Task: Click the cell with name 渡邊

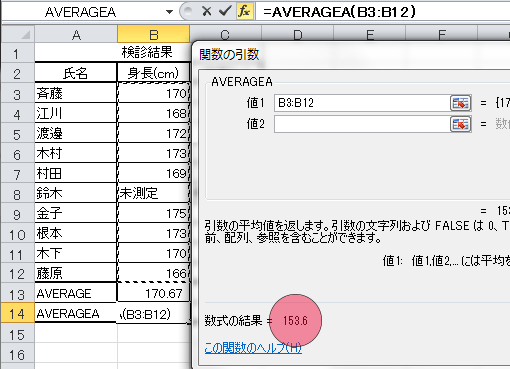Action: [76, 133]
